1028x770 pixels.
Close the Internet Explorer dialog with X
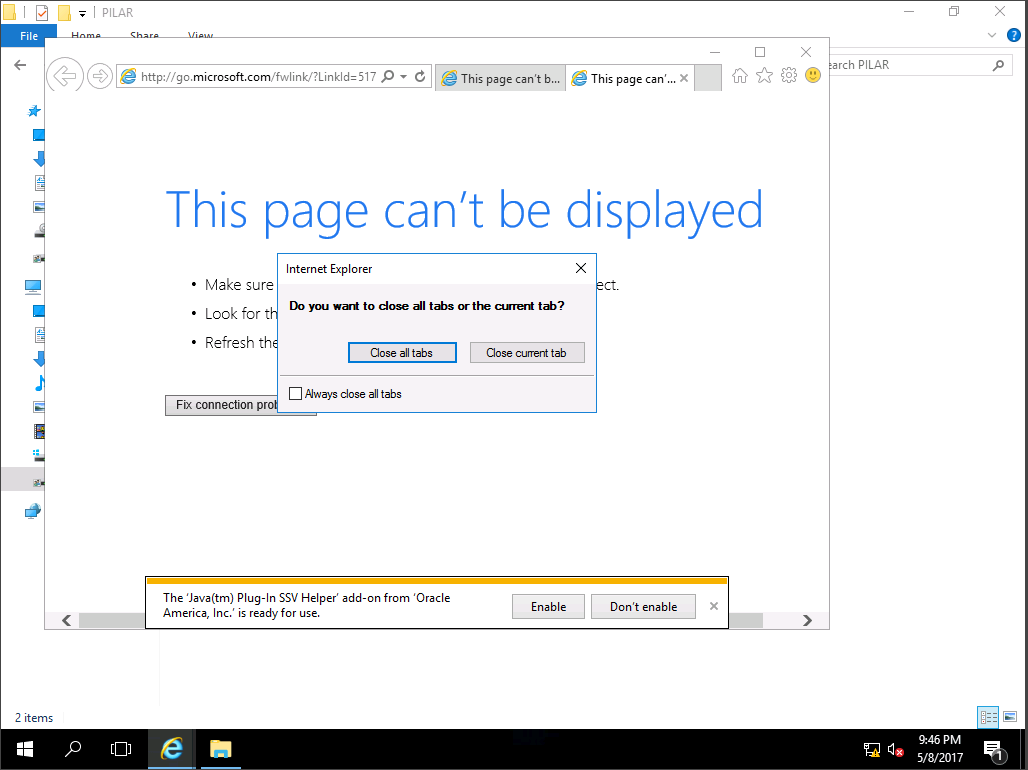coord(581,268)
